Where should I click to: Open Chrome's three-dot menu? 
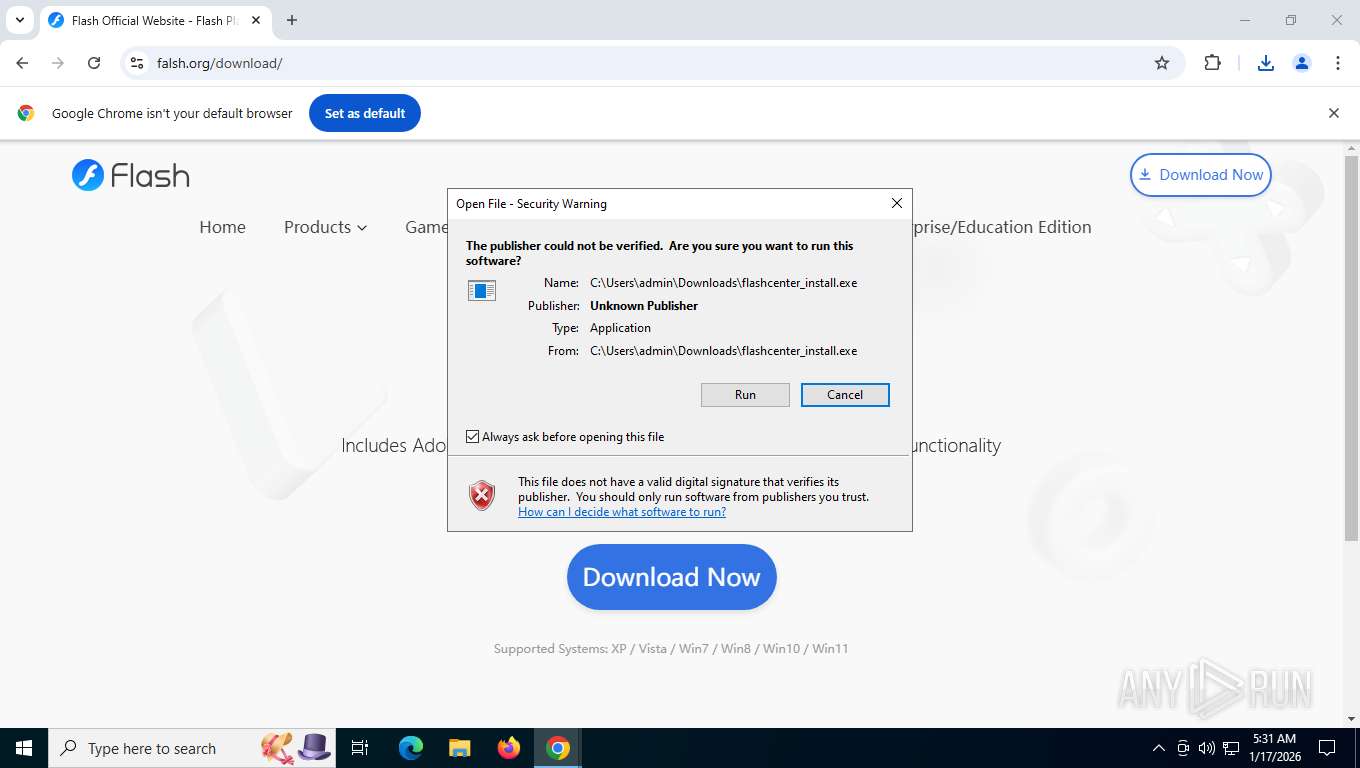tap(1338, 63)
